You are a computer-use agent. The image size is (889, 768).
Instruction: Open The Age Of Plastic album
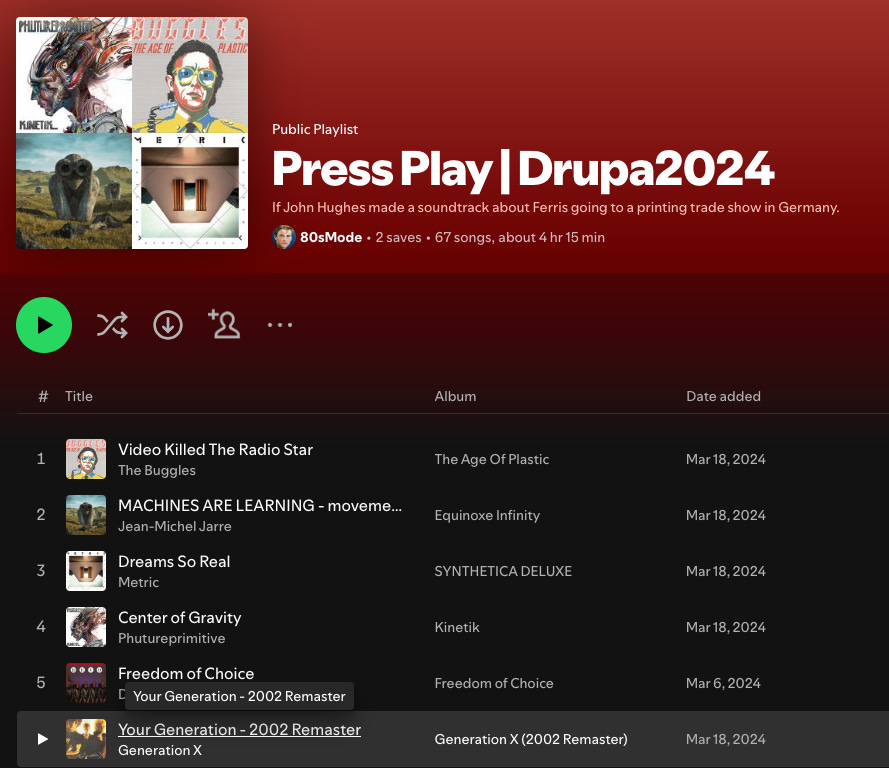(492, 459)
